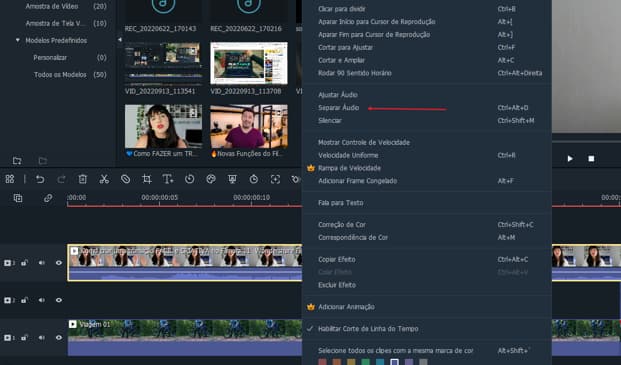Open the grid layout icon in the timeline toolbar
621x365 pixels.
coord(10,179)
